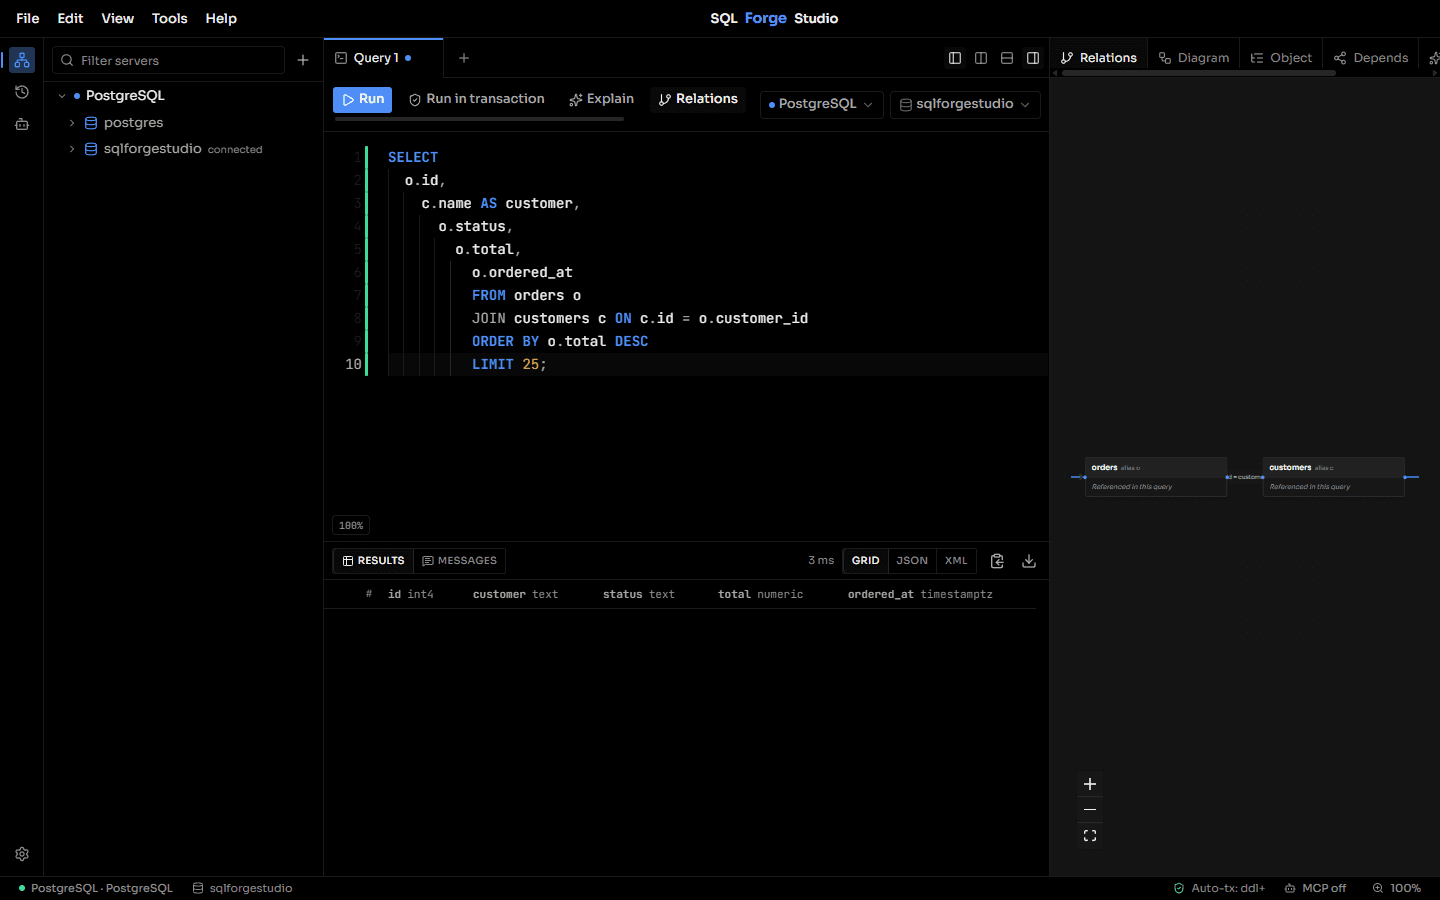Click the total numeric column header
Image resolution: width=1440 pixels, height=900 pixels.
tap(760, 594)
